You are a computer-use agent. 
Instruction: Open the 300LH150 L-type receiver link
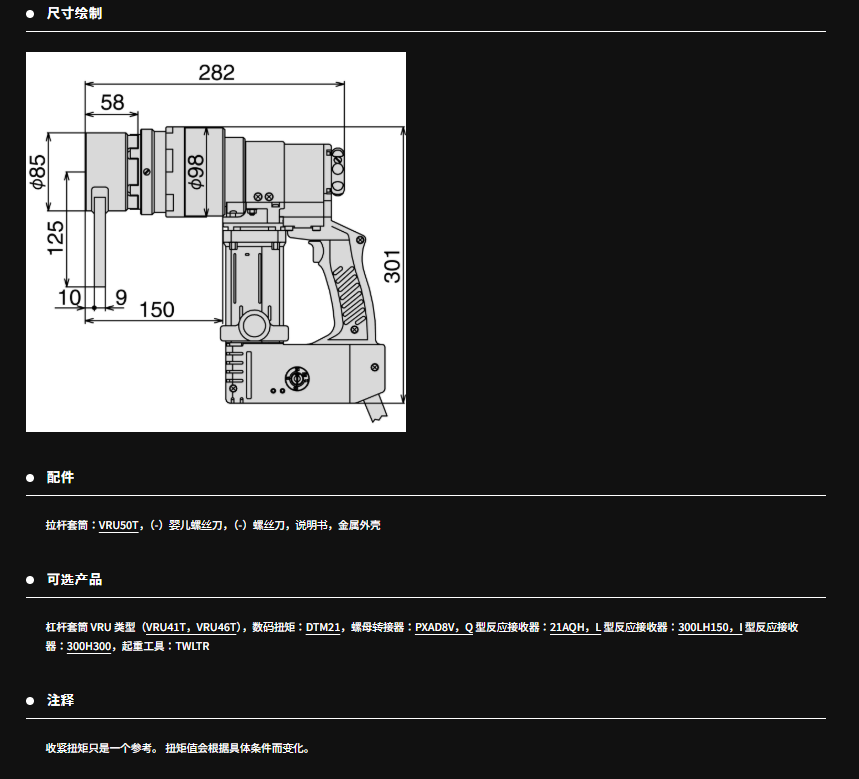pyautogui.click(x=703, y=627)
